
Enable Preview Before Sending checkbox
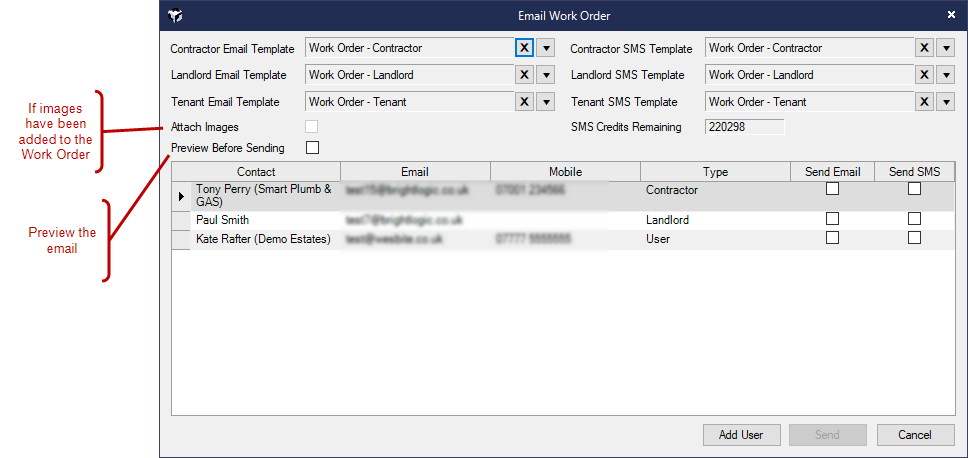pos(312,148)
